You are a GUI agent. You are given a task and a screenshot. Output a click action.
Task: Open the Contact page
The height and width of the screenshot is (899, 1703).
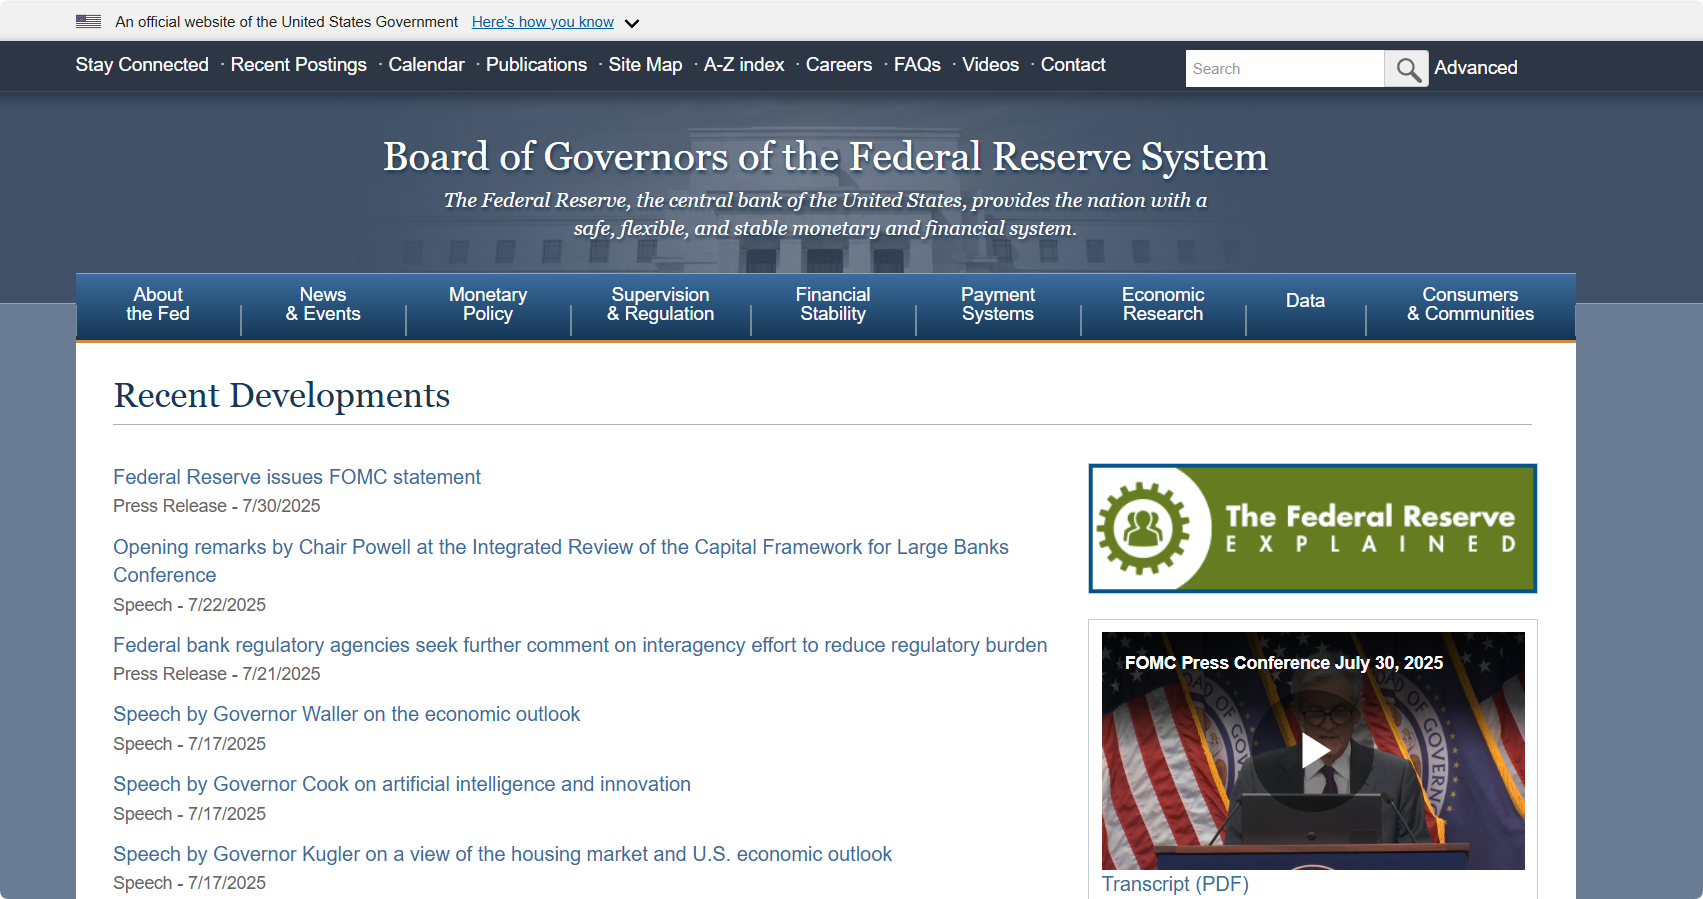tap(1073, 65)
